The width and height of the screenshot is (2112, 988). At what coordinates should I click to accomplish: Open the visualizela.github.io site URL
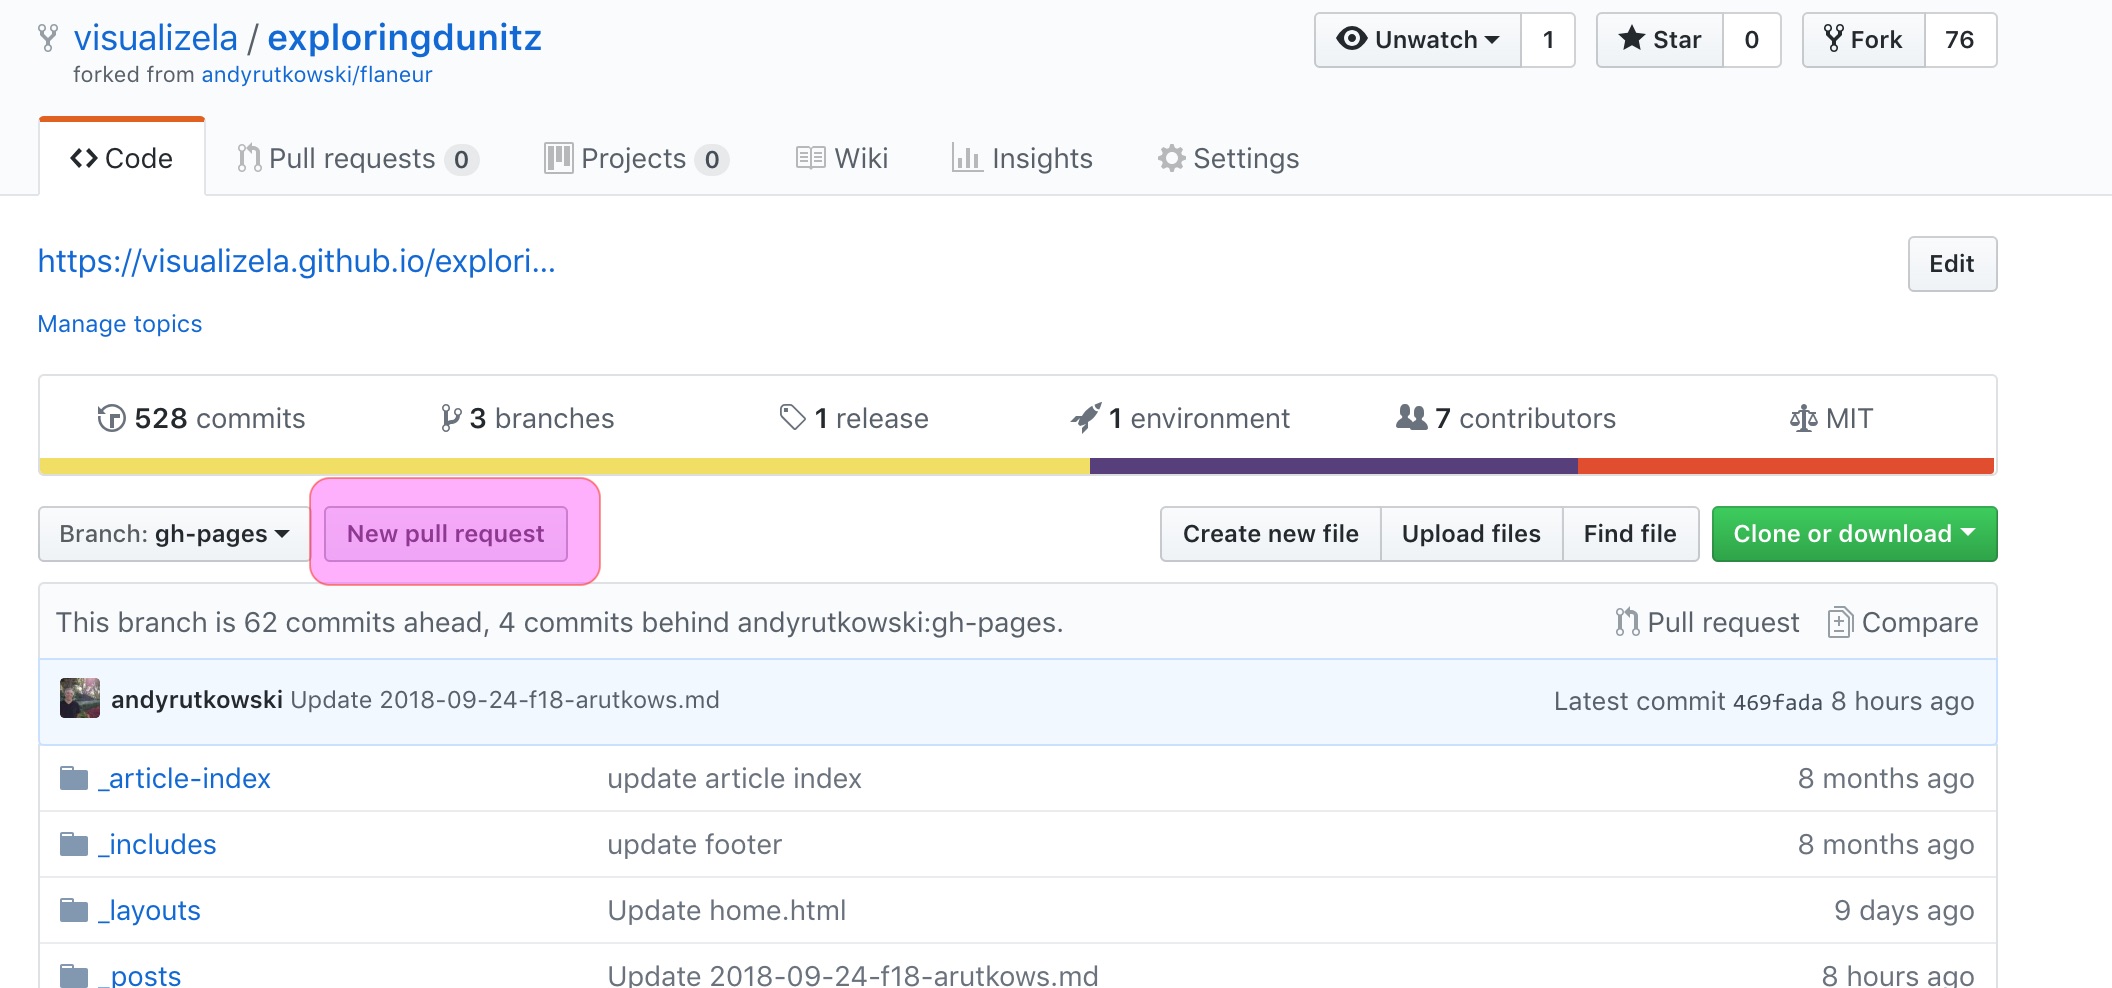(297, 261)
